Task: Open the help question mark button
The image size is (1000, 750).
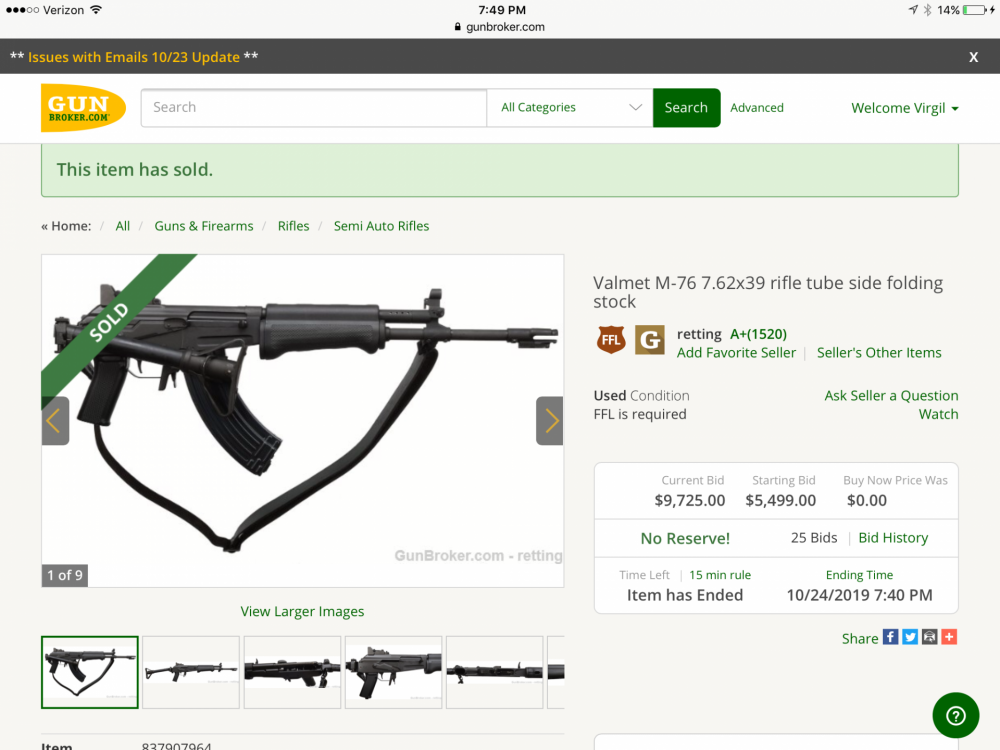Action: [x=955, y=716]
